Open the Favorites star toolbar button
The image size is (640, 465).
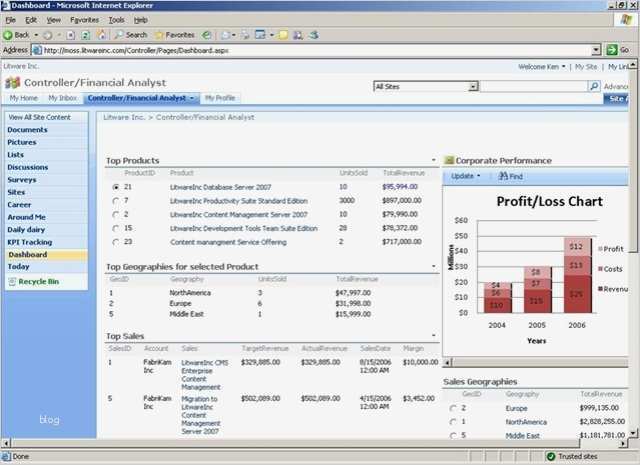[x=175, y=35]
